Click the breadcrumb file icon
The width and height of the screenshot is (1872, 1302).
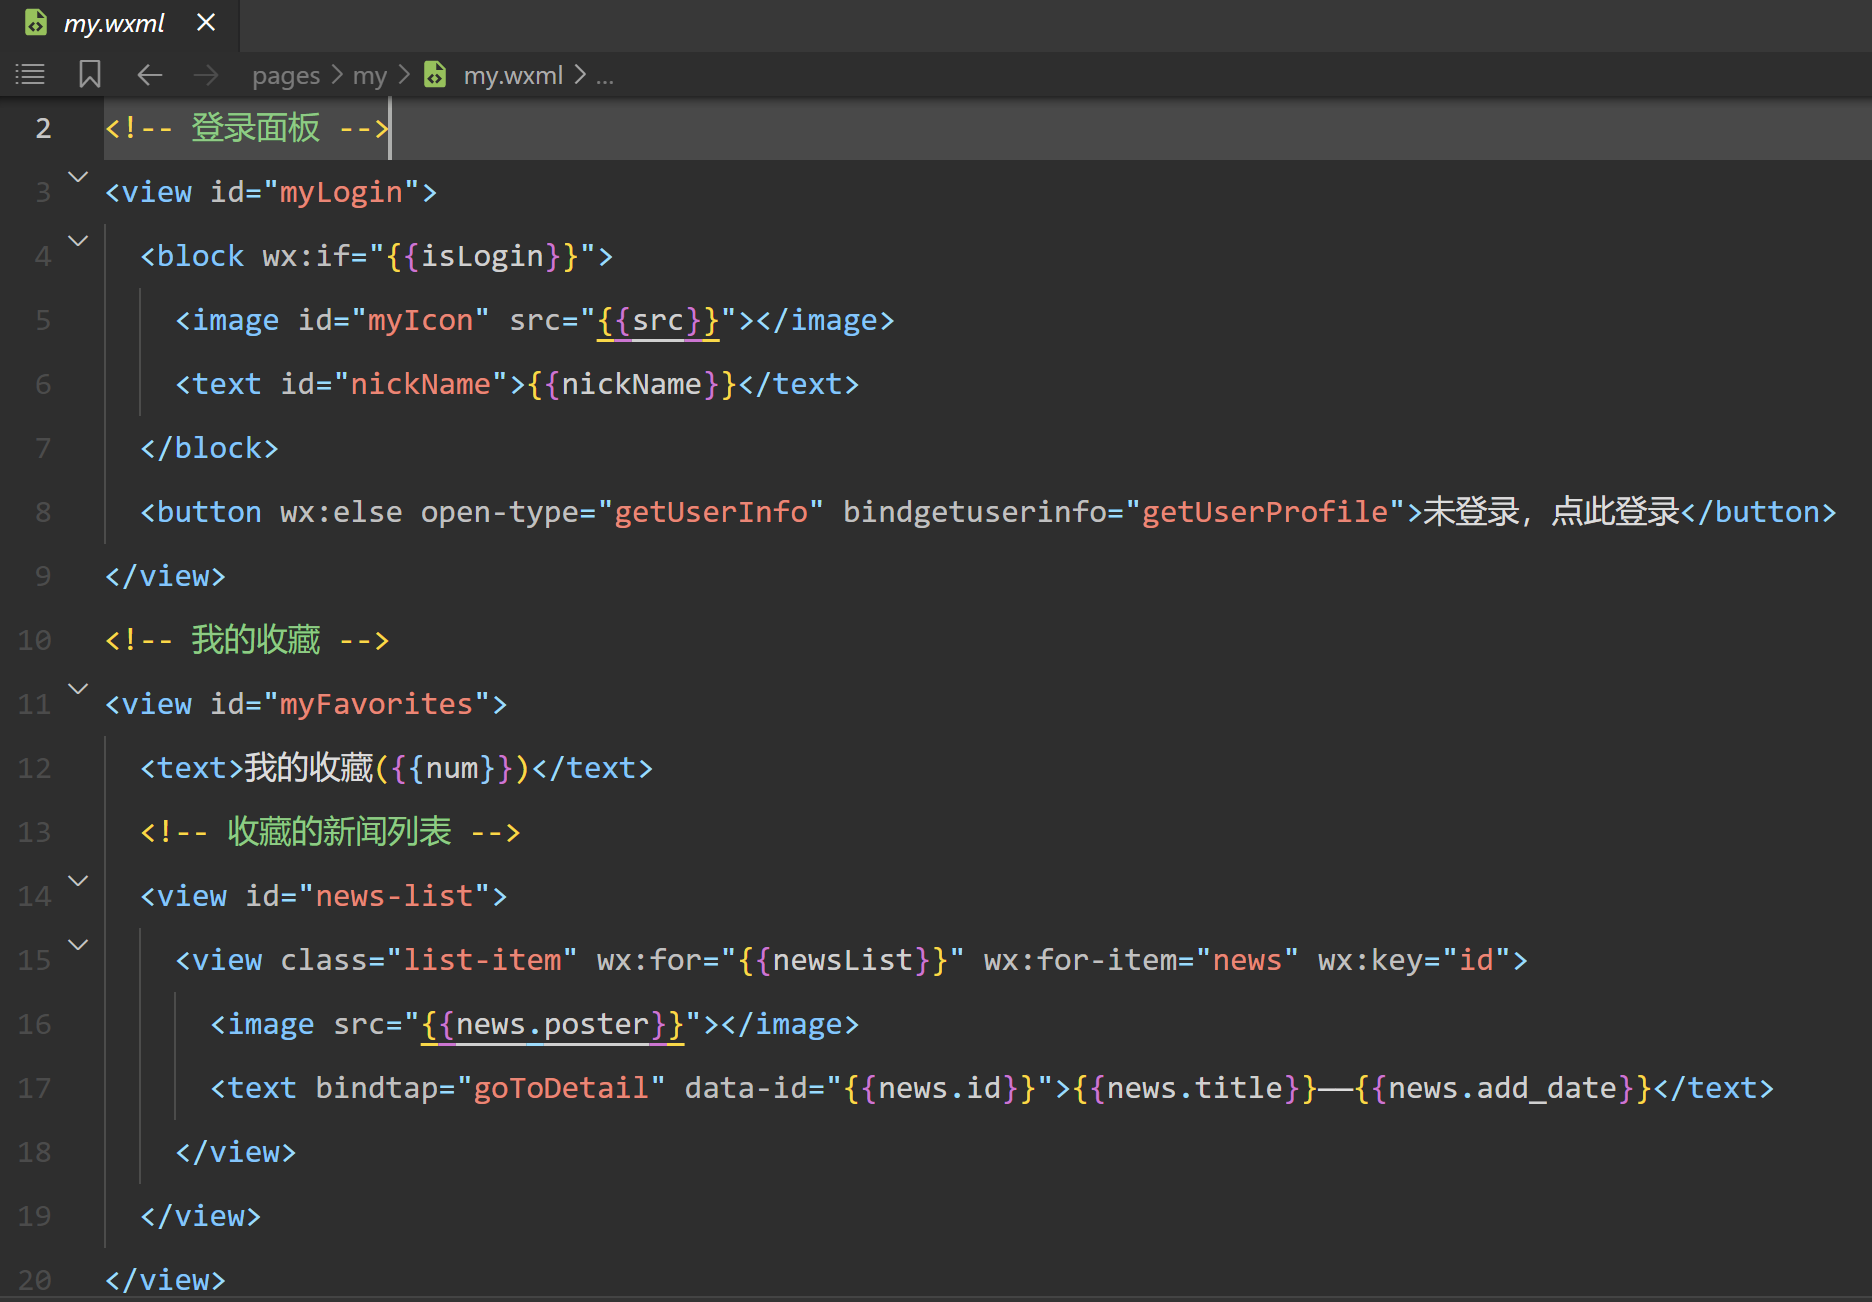click(435, 74)
